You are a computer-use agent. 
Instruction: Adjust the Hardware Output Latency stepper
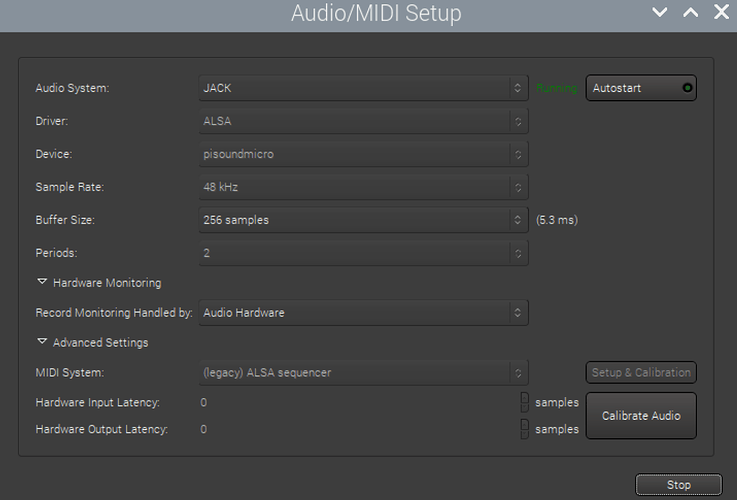(x=525, y=429)
